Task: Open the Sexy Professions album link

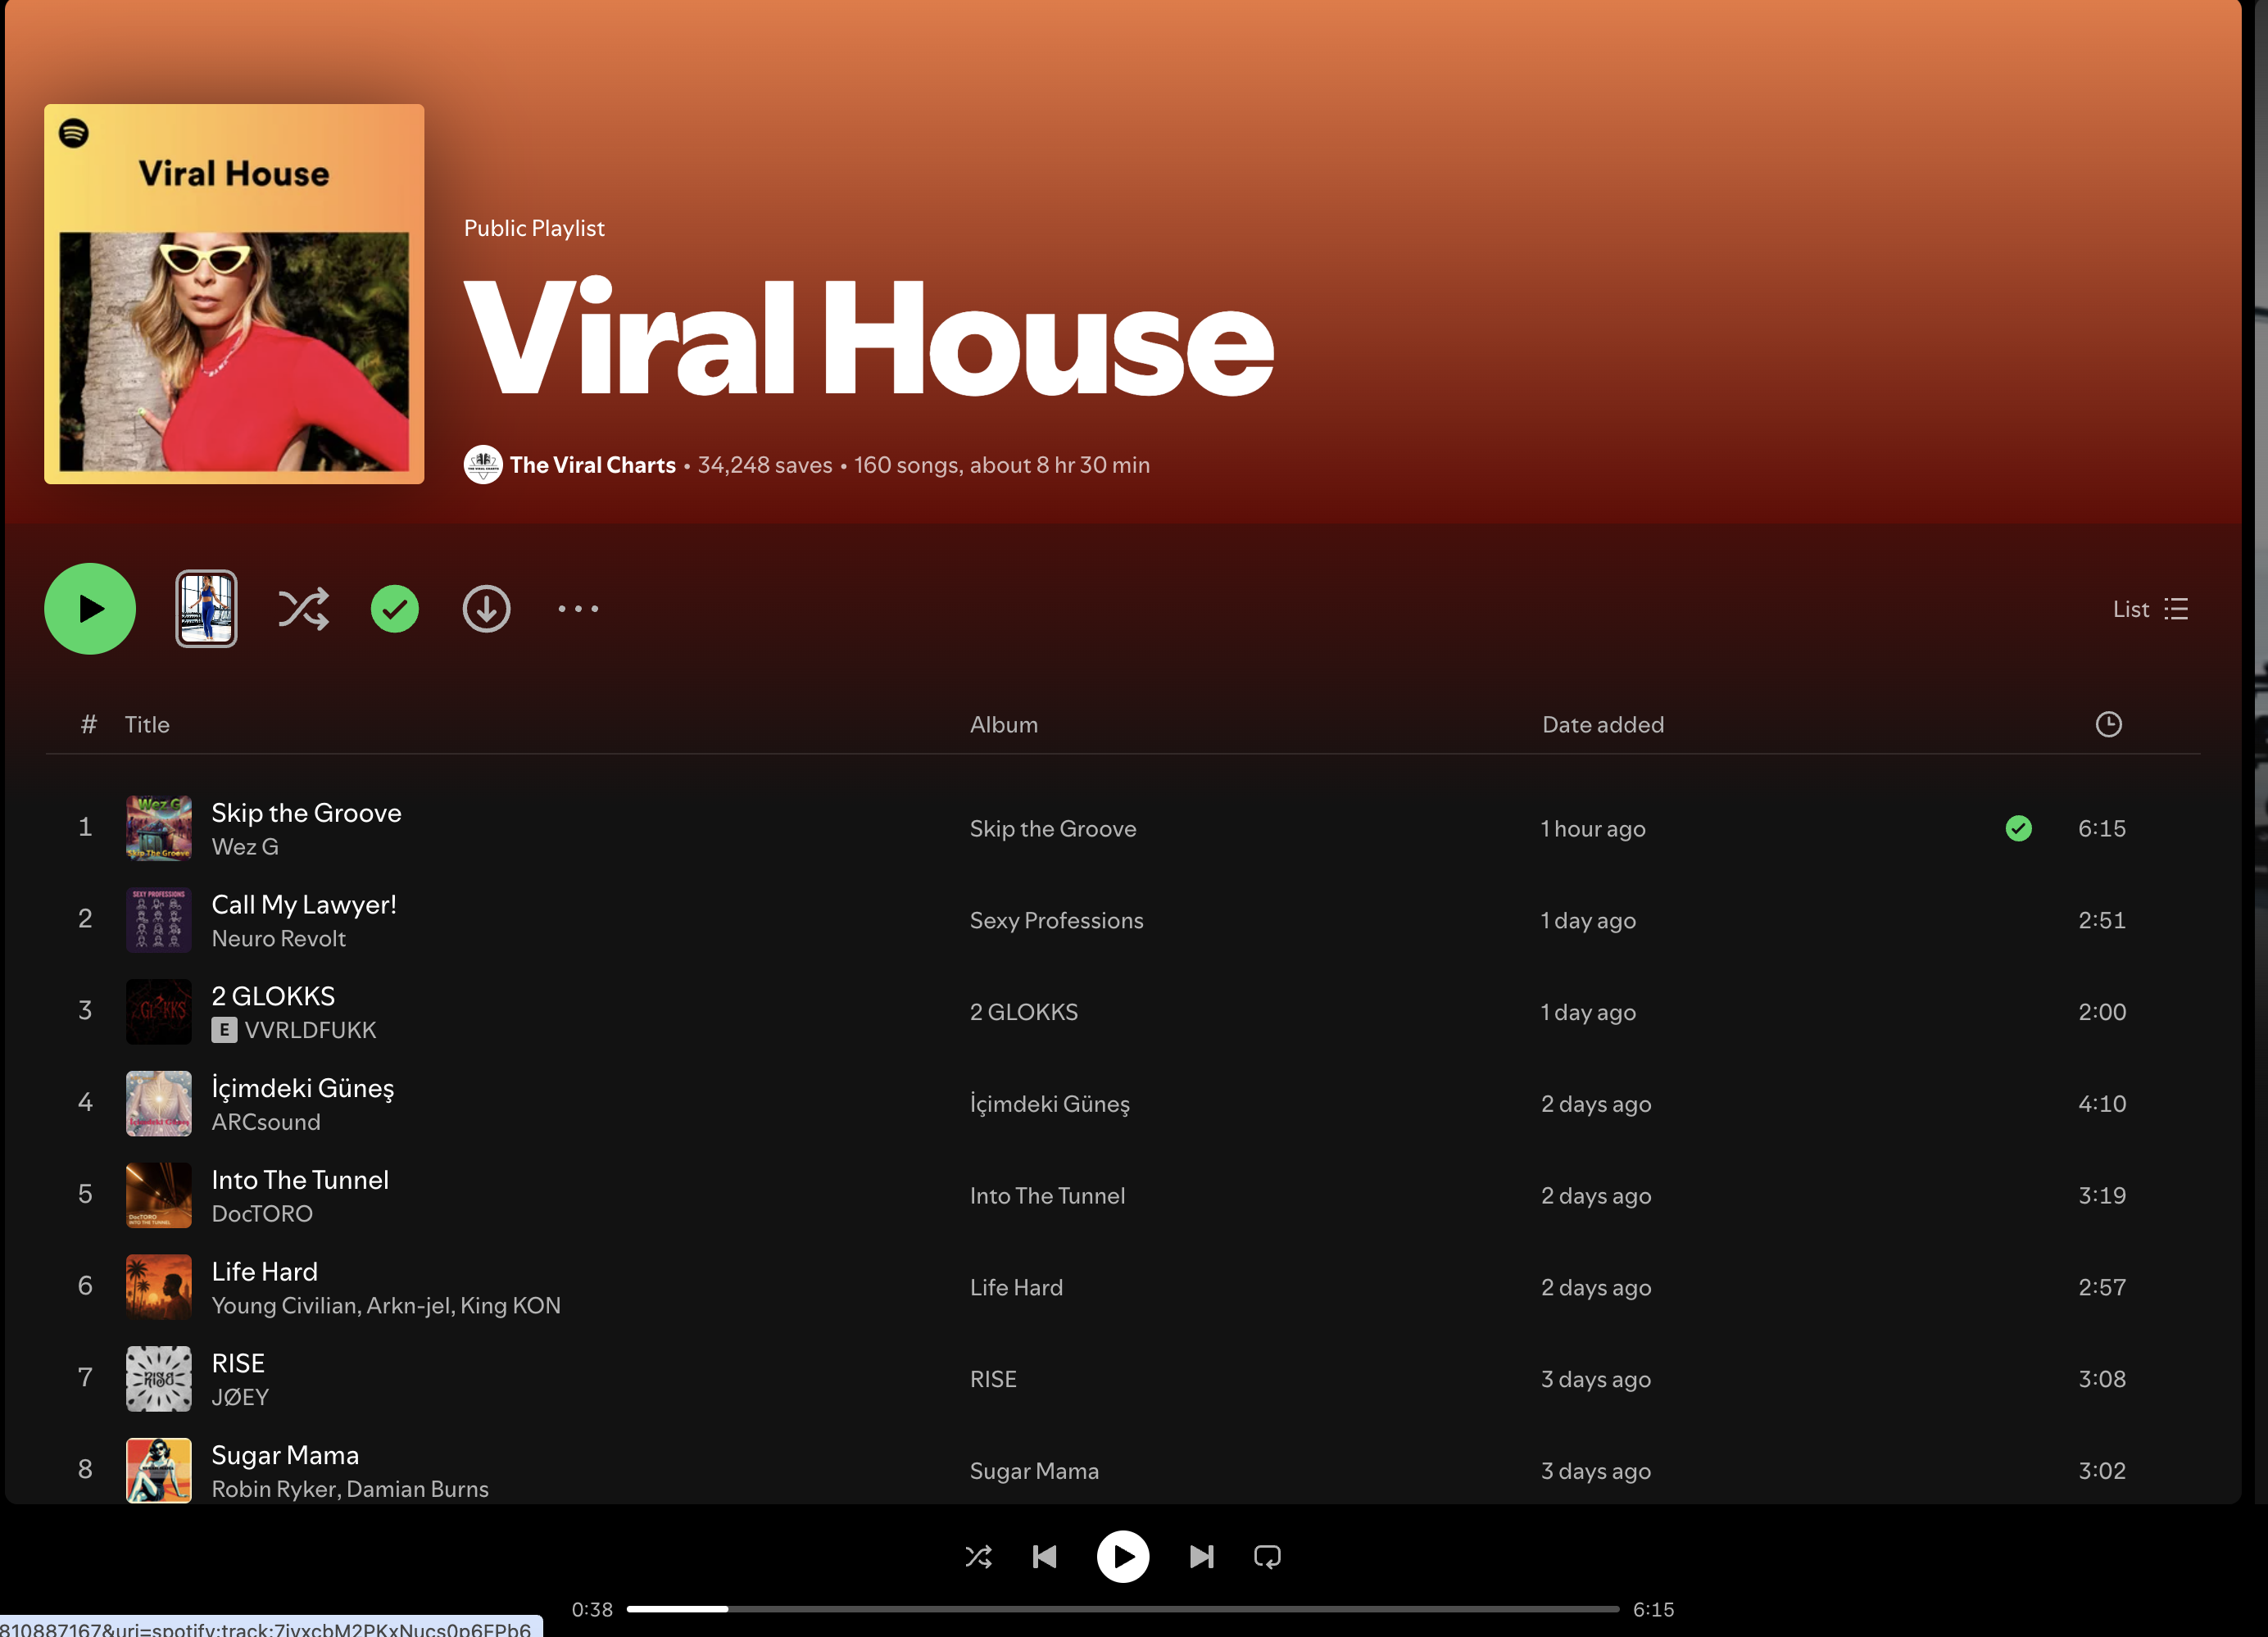Action: pyautogui.click(x=1056, y=920)
